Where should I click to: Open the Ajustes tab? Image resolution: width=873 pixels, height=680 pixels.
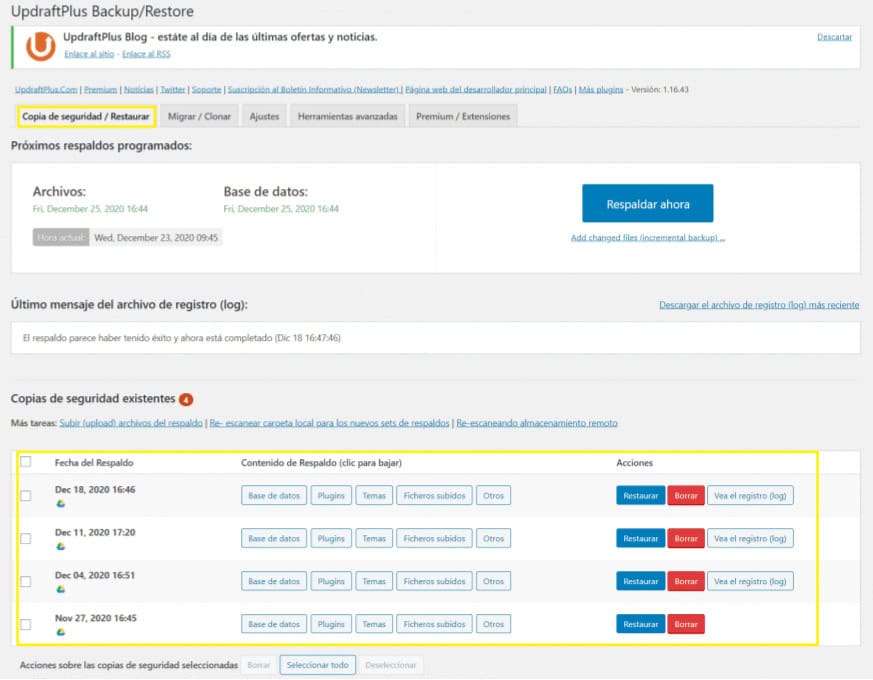[264, 116]
